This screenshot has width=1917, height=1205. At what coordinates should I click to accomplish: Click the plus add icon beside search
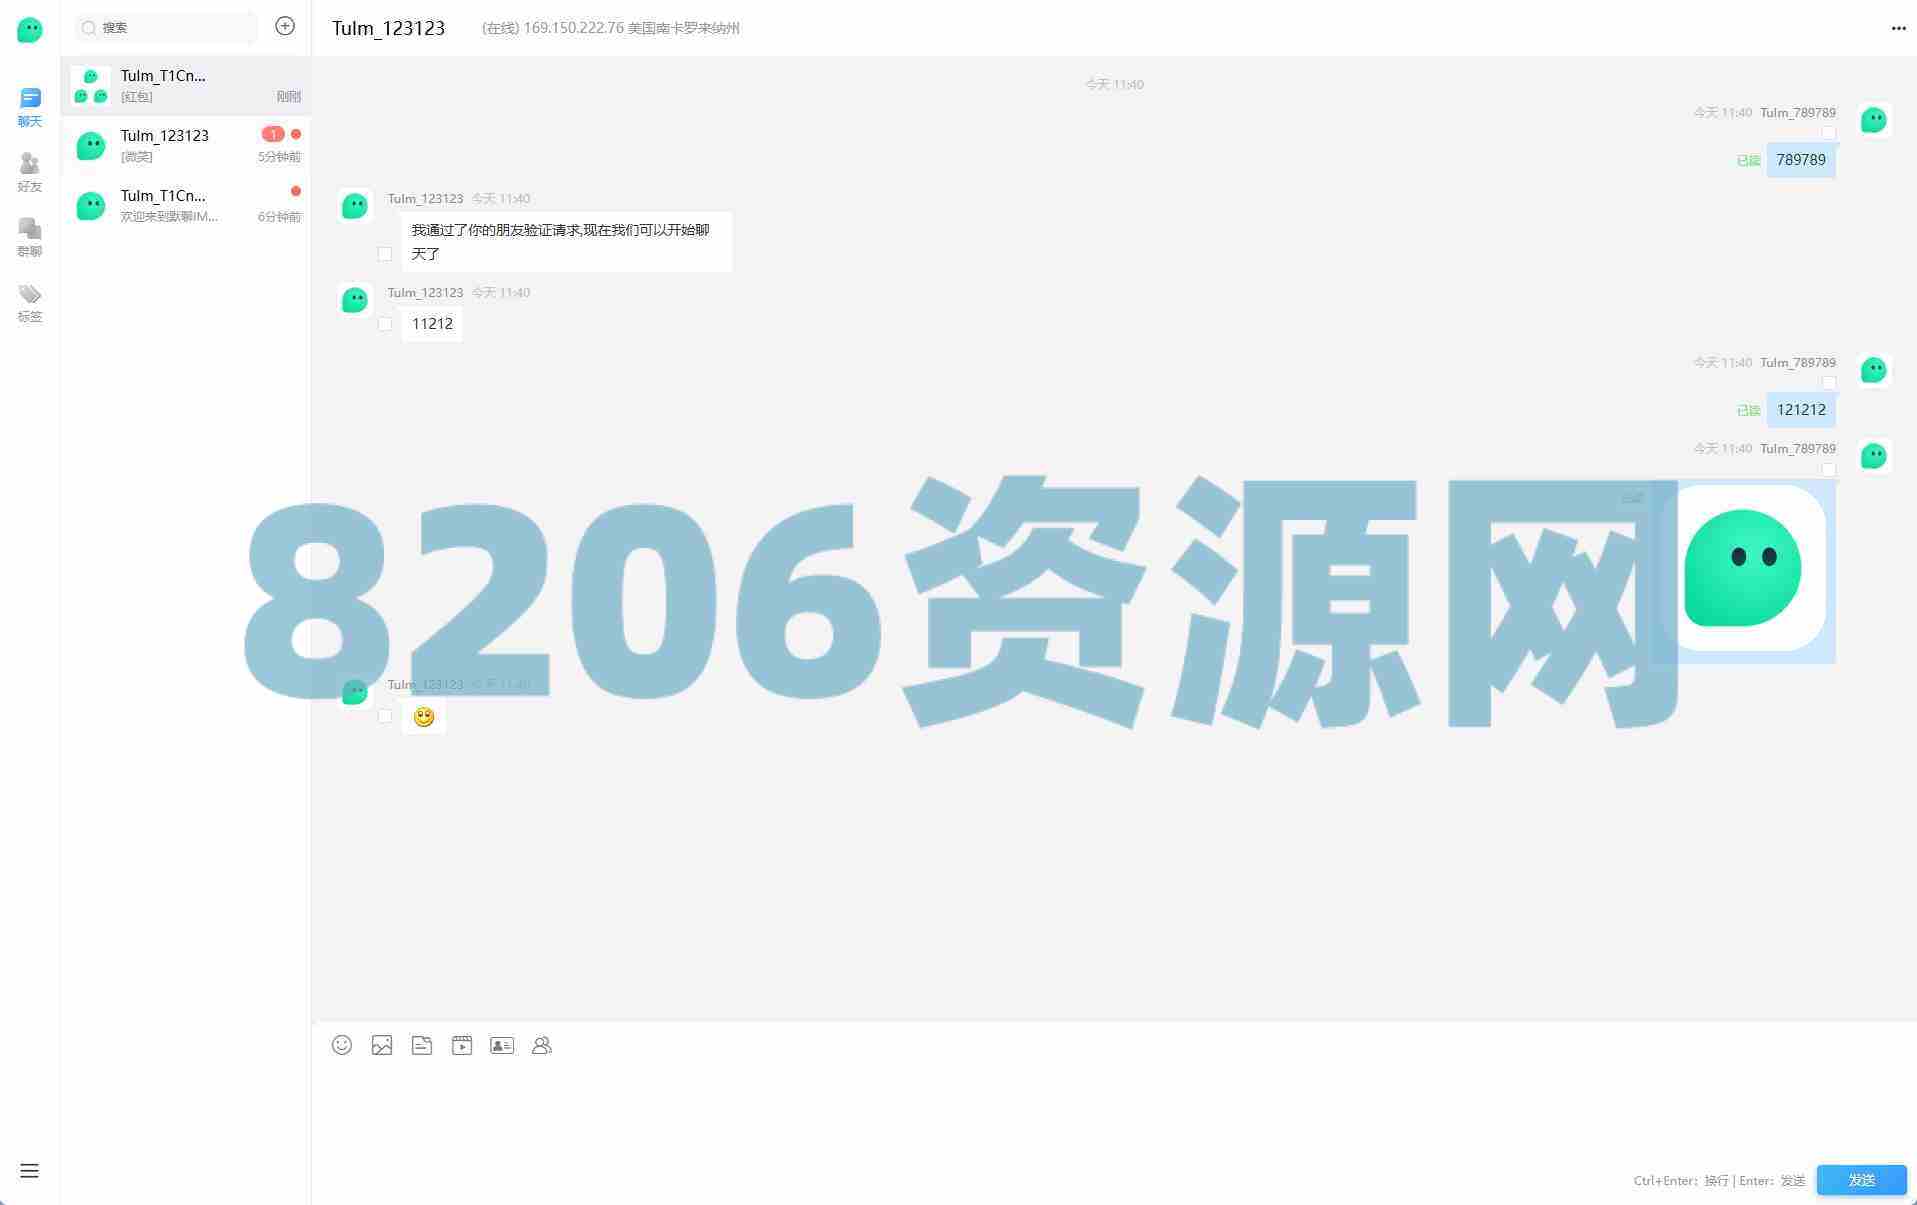285,26
